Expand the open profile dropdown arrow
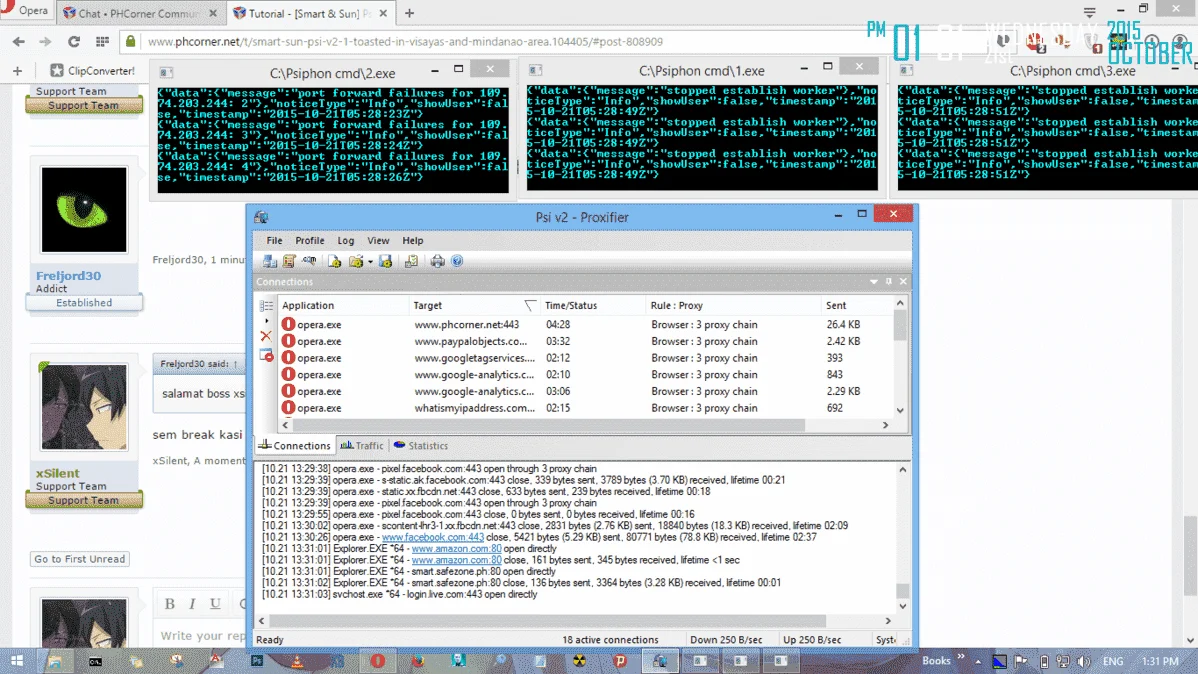 [x=370, y=262]
